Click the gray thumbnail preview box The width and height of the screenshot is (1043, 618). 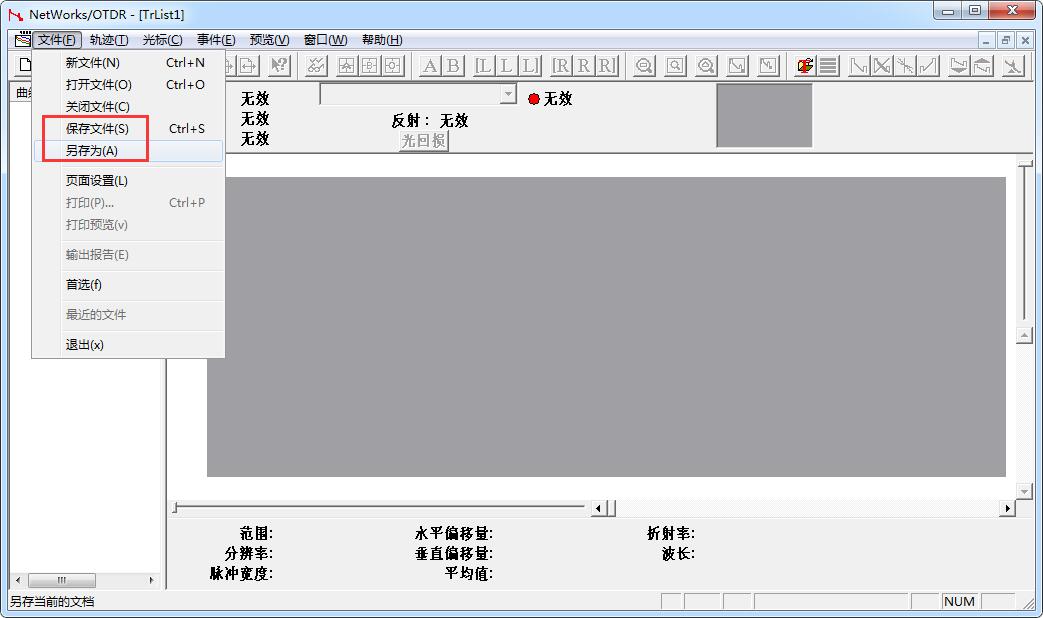pyautogui.click(x=764, y=115)
